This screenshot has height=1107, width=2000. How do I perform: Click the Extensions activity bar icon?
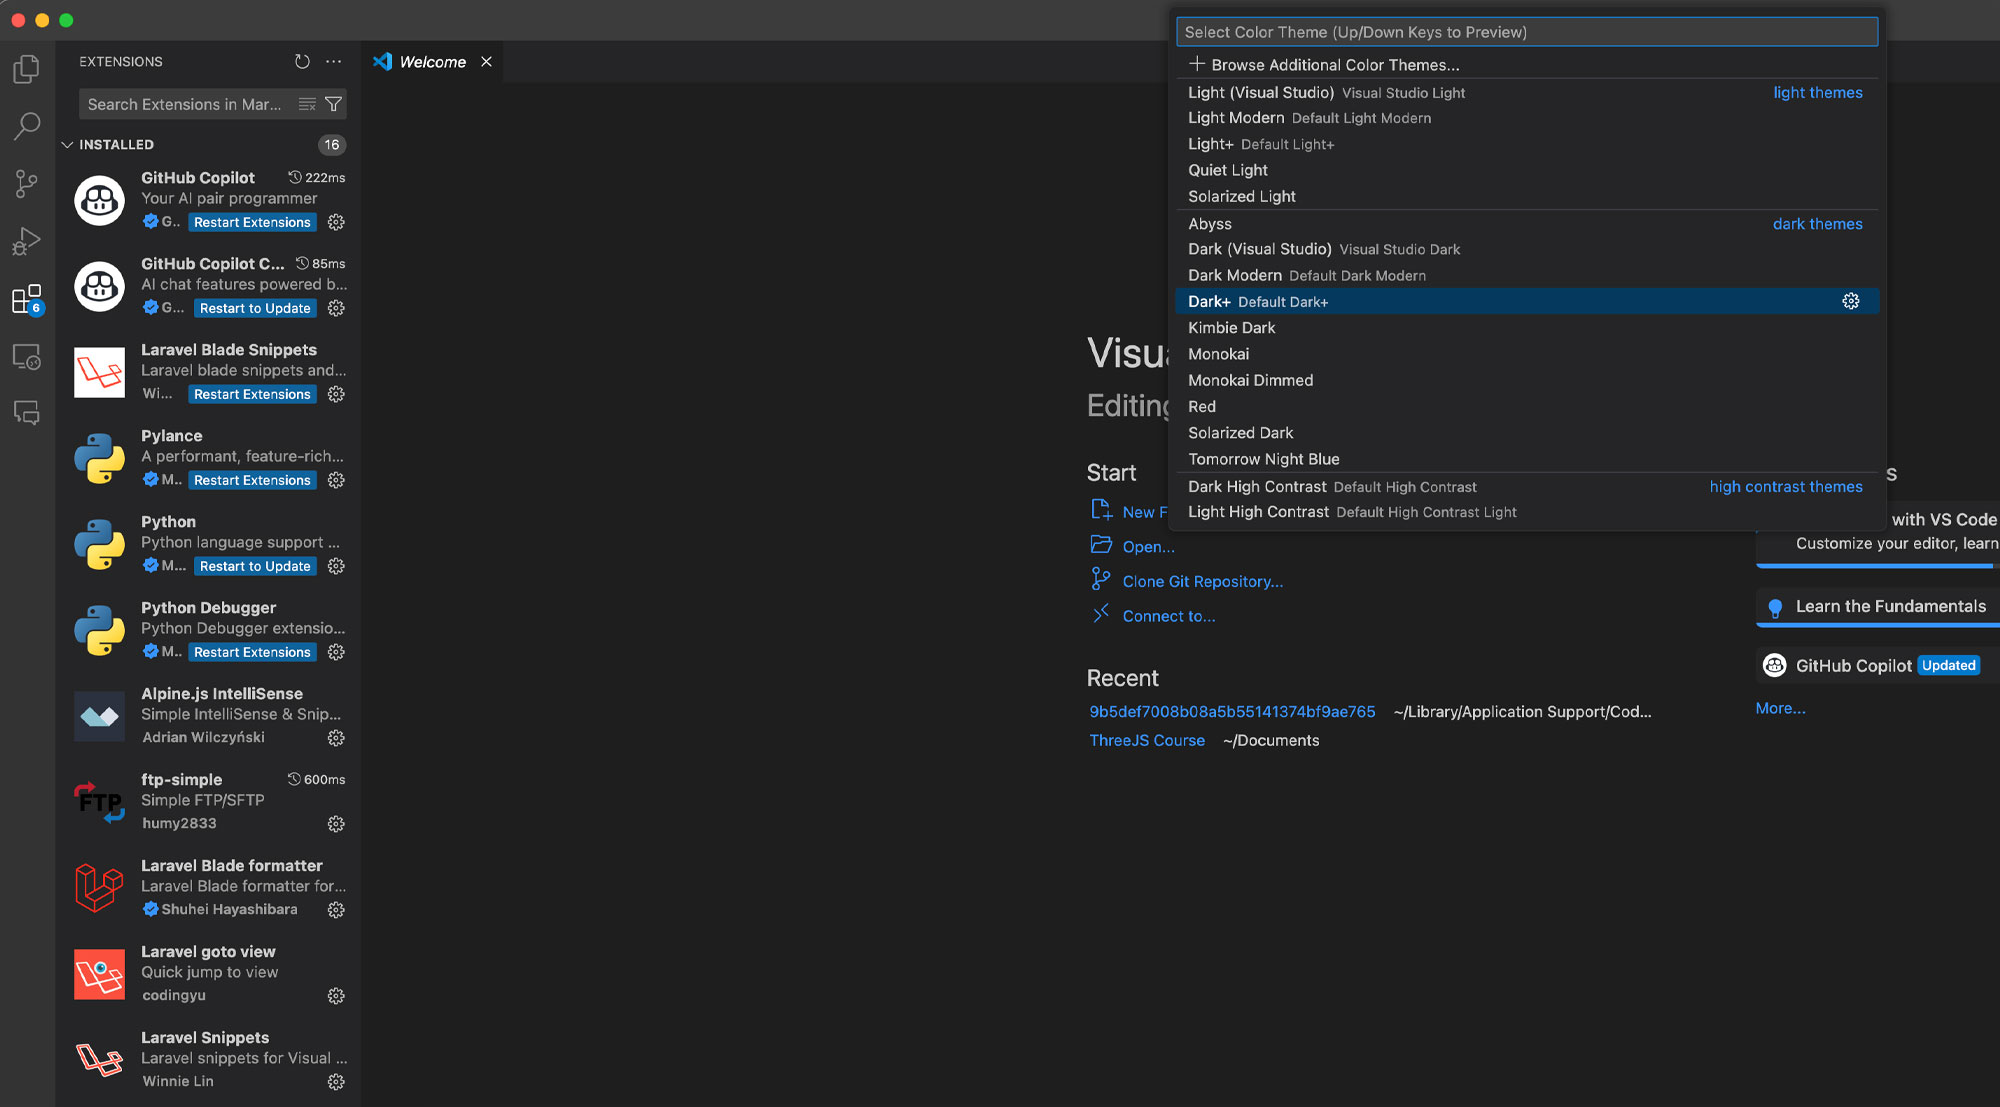27,299
